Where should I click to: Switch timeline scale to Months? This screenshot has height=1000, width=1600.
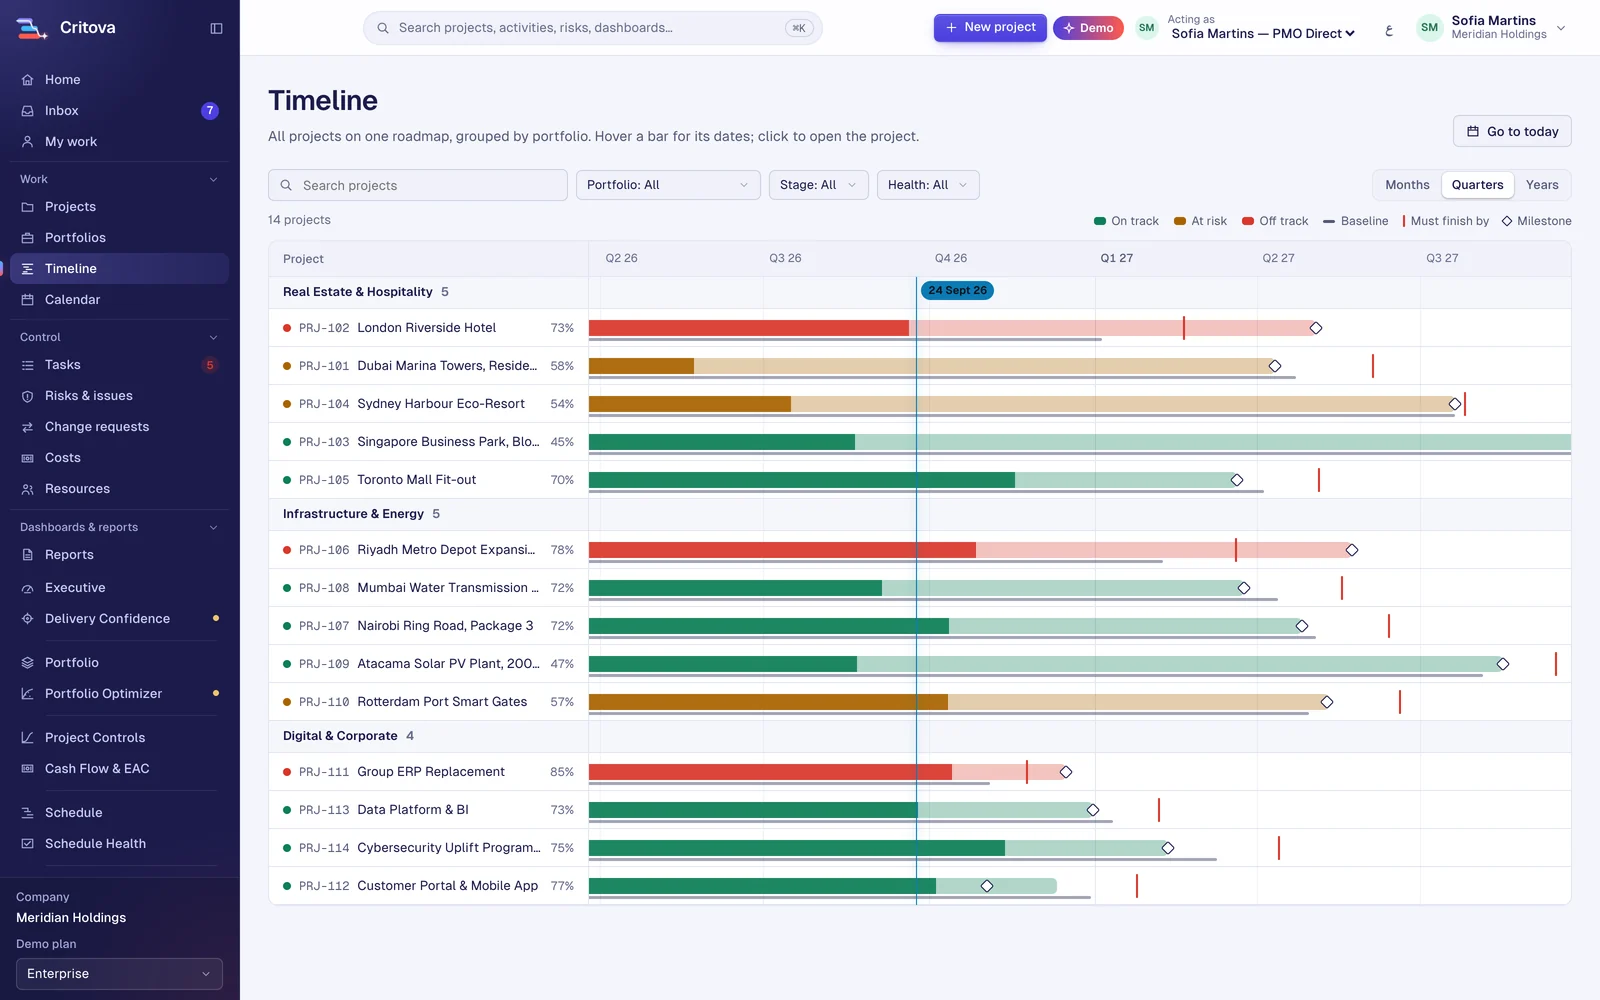1407,185
